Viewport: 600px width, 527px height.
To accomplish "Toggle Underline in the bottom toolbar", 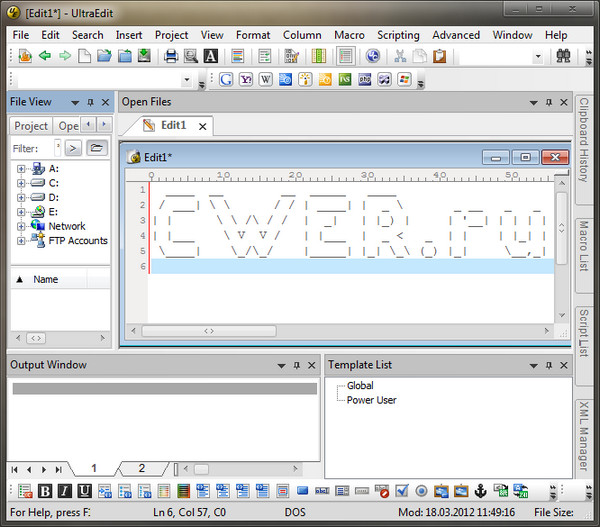I will [84, 491].
